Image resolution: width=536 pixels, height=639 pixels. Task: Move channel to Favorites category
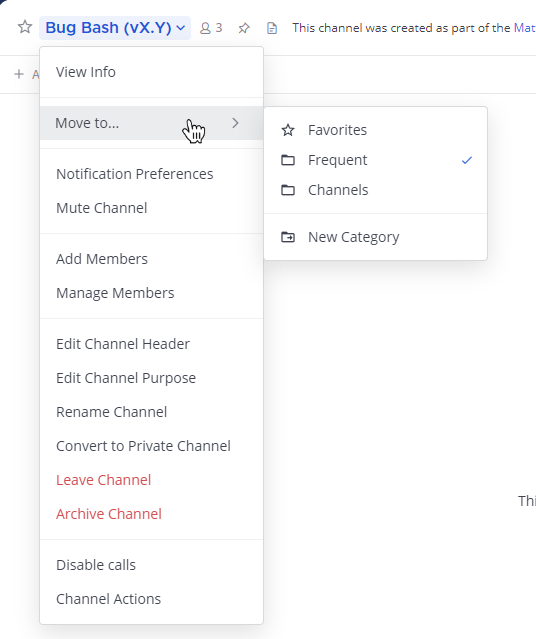[x=375, y=130]
